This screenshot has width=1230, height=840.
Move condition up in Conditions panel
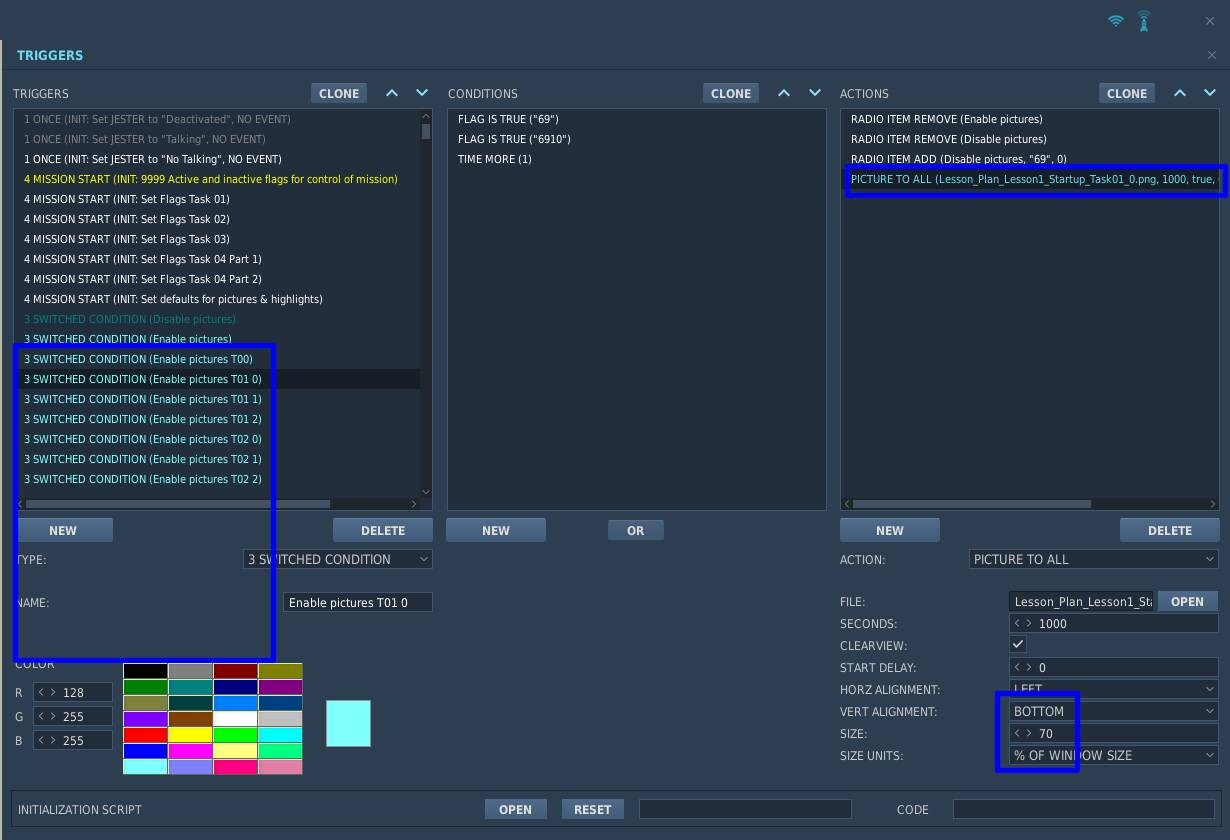click(x=784, y=93)
